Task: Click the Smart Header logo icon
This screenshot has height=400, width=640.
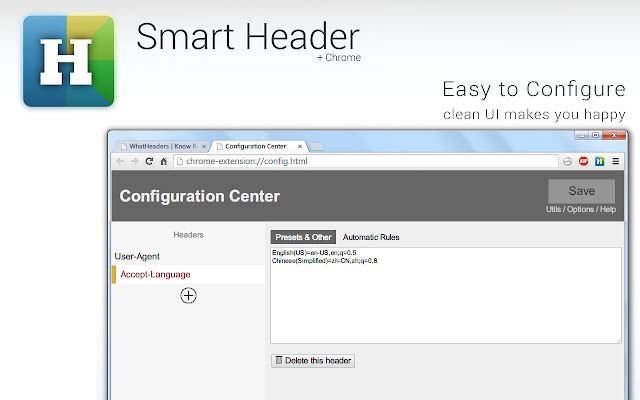Action: pyautogui.click(x=68, y=61)
